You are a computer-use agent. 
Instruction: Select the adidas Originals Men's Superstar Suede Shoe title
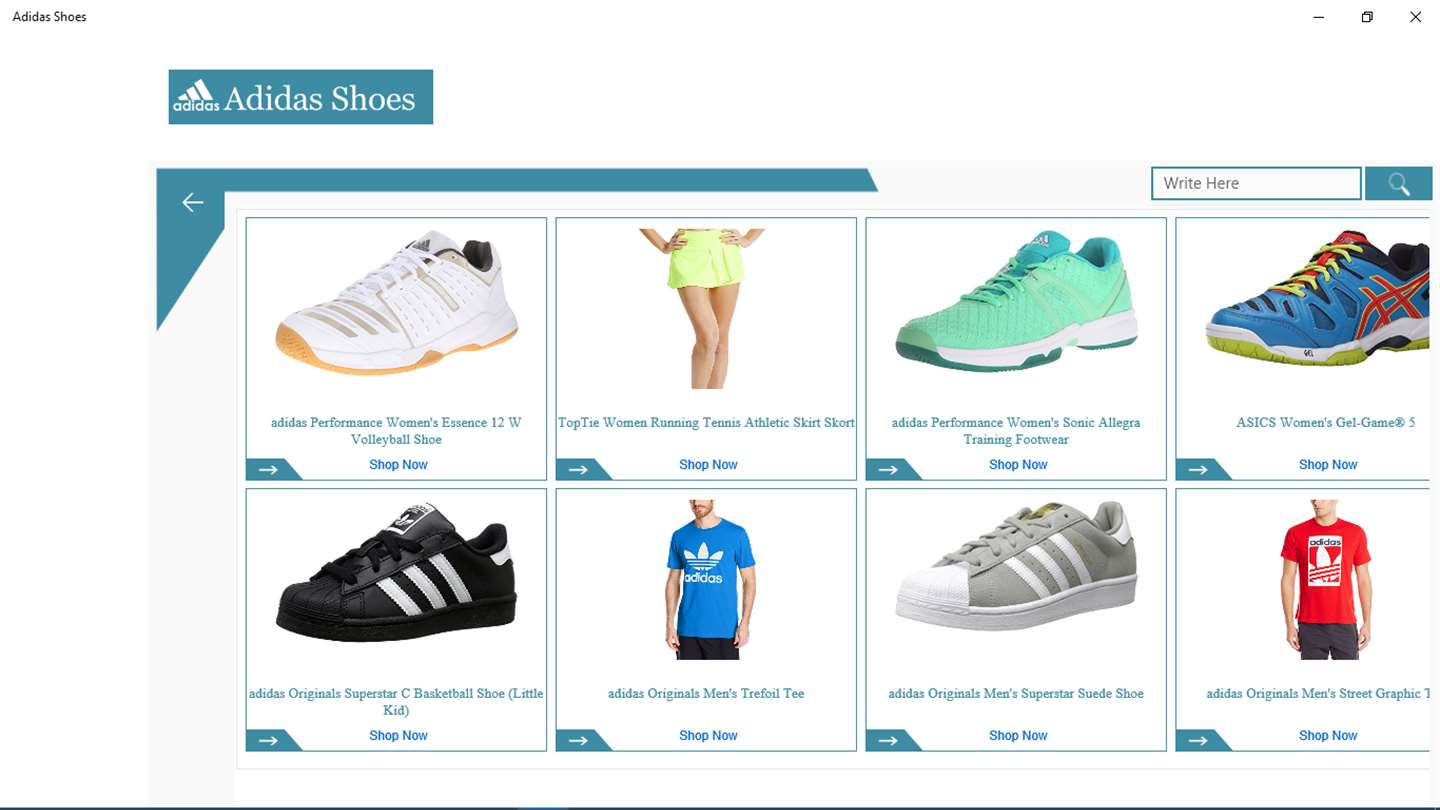tap(1016, 694)
